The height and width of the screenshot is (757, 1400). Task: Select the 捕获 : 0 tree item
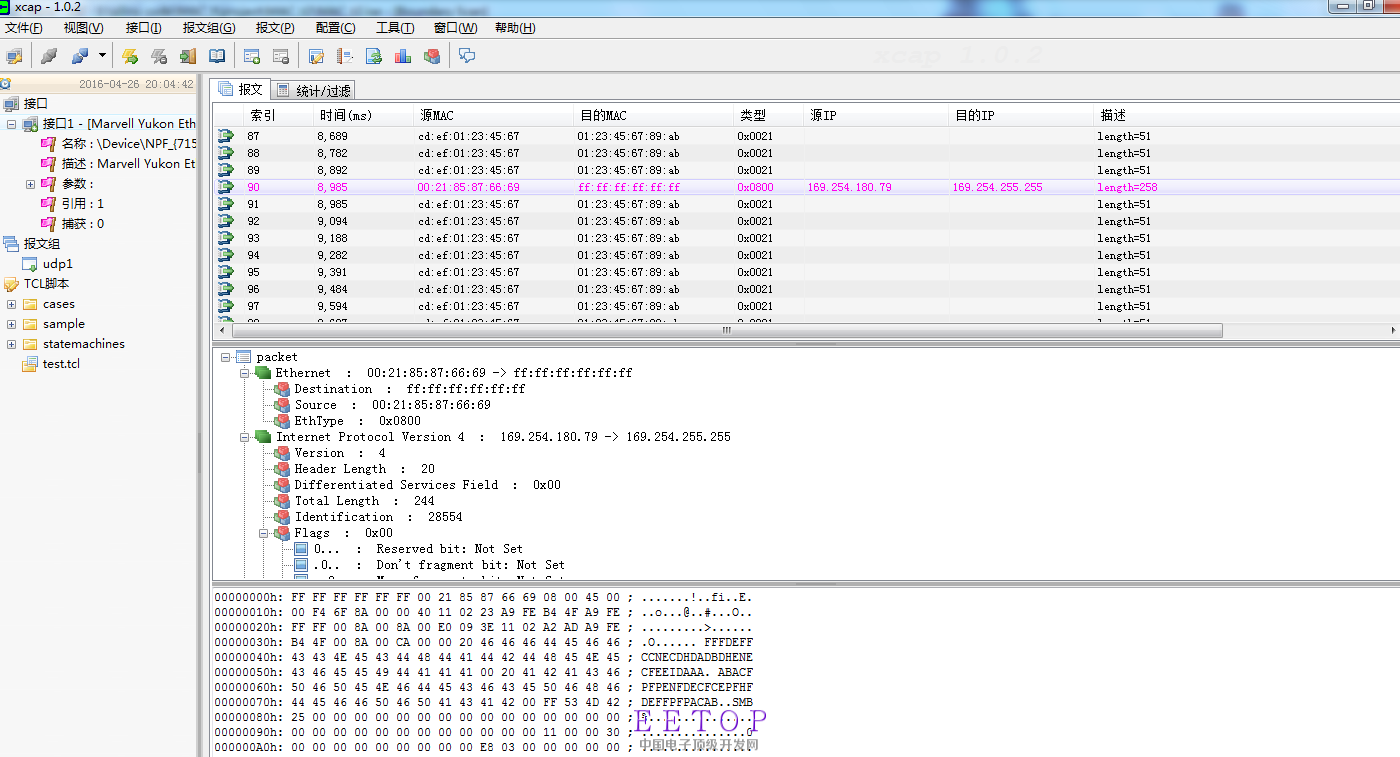pyautogui.click(x=82, y=224)
